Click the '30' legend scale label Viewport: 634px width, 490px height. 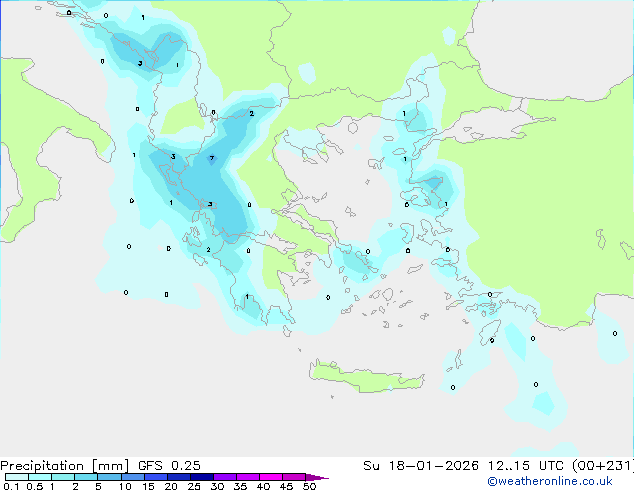(217, 486)
